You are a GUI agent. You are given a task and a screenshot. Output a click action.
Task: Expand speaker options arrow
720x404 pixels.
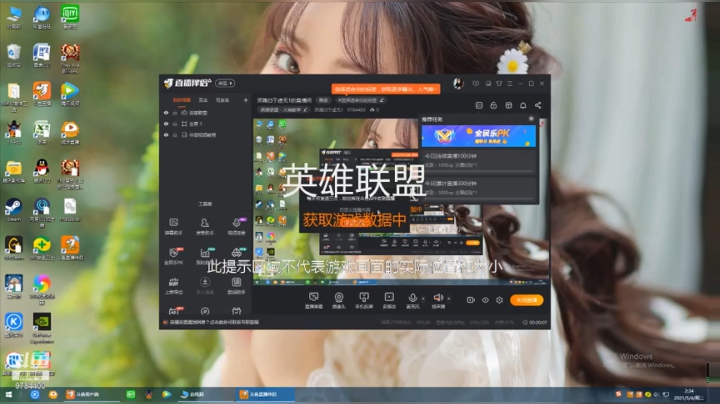pyautogui.click(x=448, y=298)
